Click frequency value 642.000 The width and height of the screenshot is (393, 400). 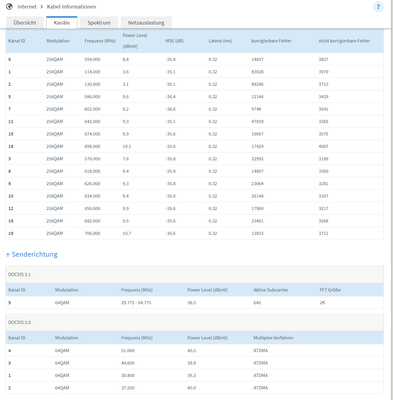[x=92, y=121]
